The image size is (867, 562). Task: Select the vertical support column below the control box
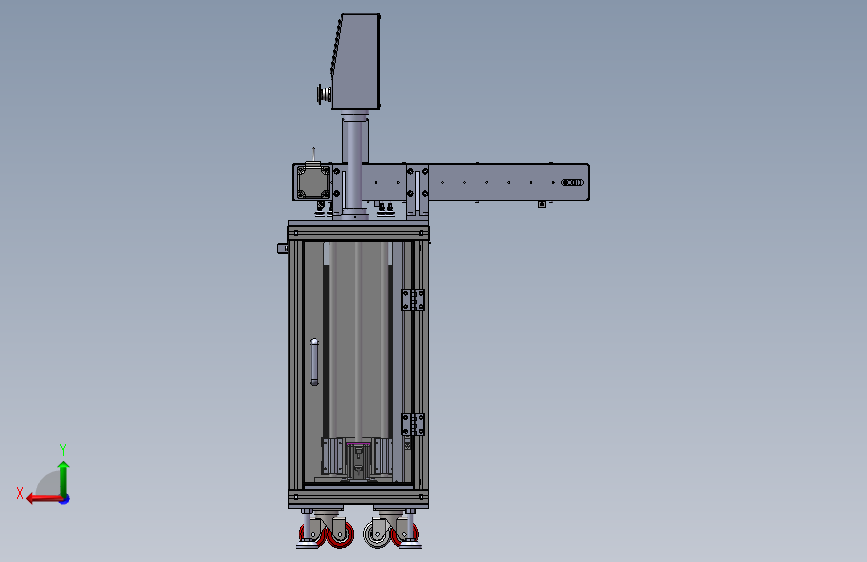coord(354,165)
